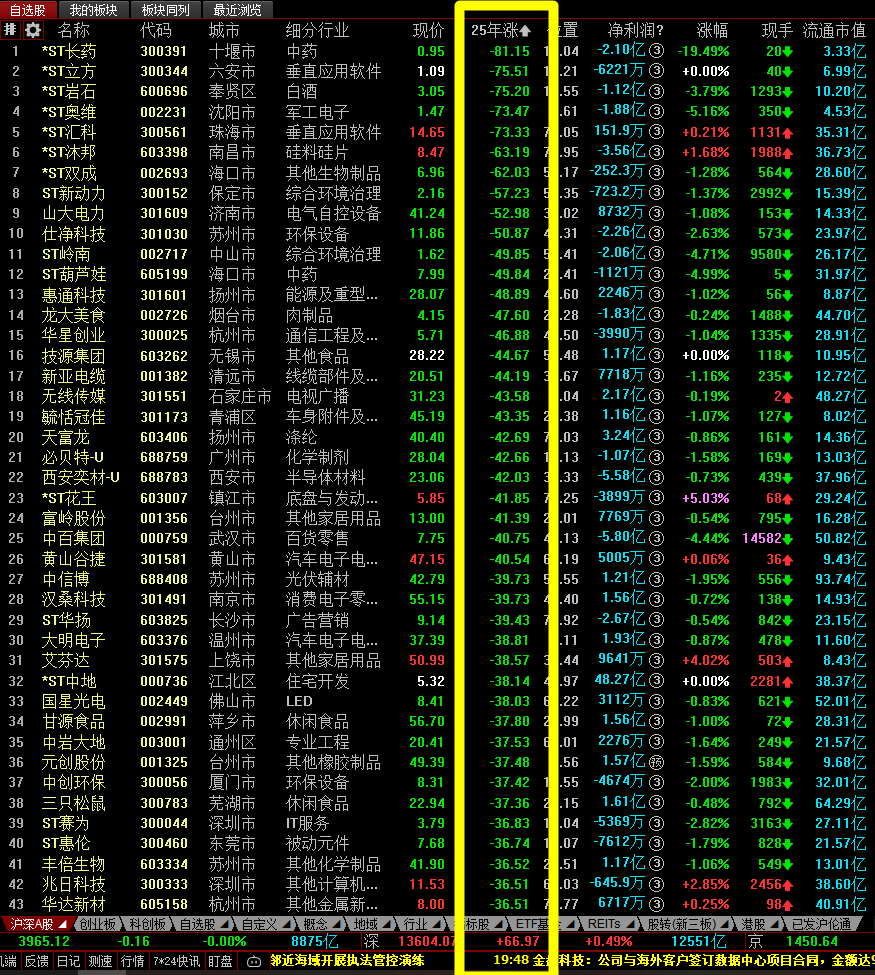Click the ③ report icon in 山大电力 row
875x975 pixels.
[x=657, y=213]
